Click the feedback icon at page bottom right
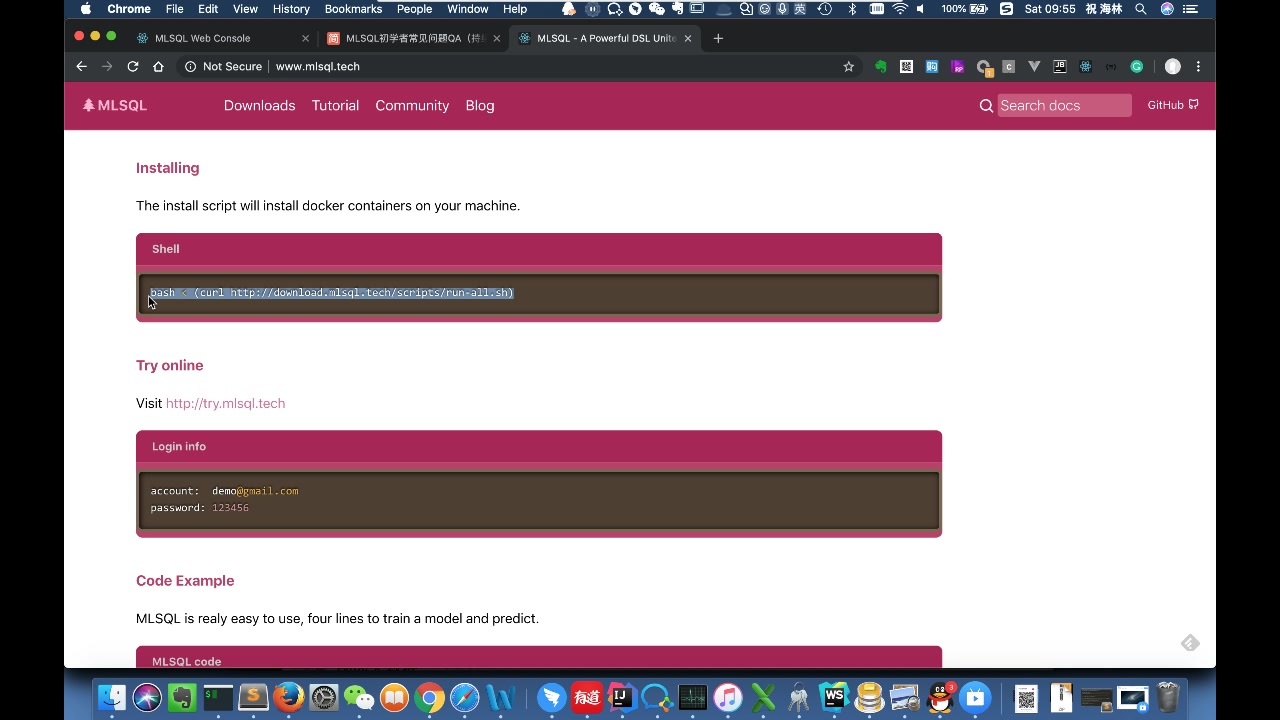The width and height of the screenshot is (1280, 720). [x=1190, y=643]
